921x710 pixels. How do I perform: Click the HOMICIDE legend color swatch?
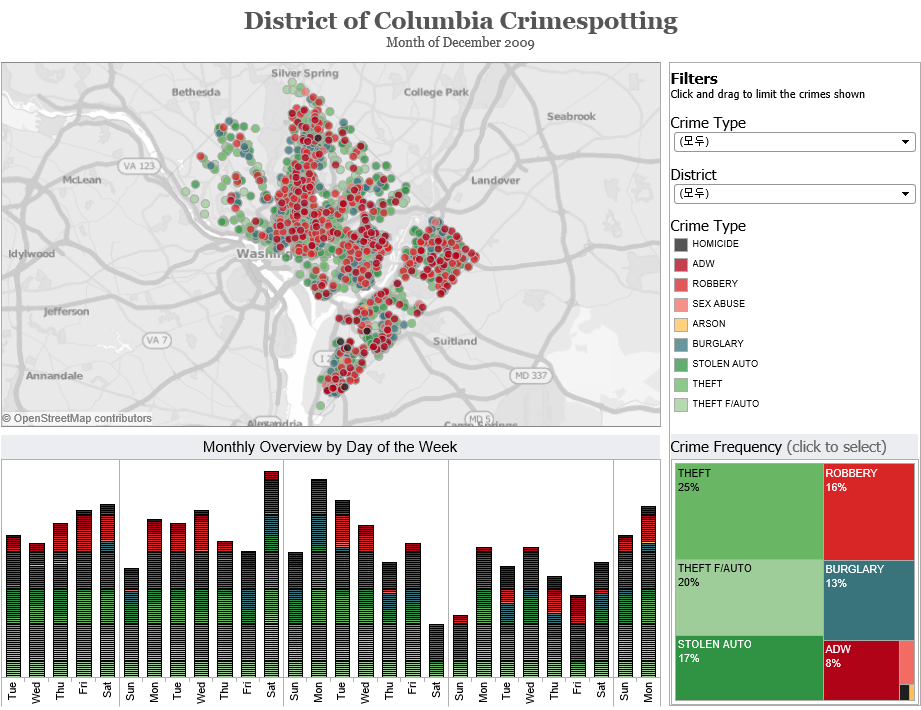click(681, 244)
